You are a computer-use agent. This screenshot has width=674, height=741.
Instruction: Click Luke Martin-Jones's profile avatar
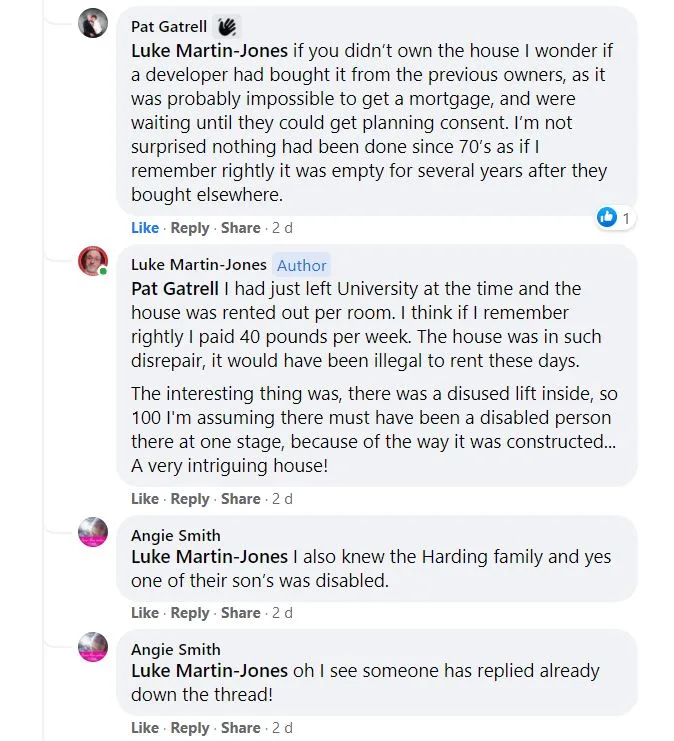(93, 262)
